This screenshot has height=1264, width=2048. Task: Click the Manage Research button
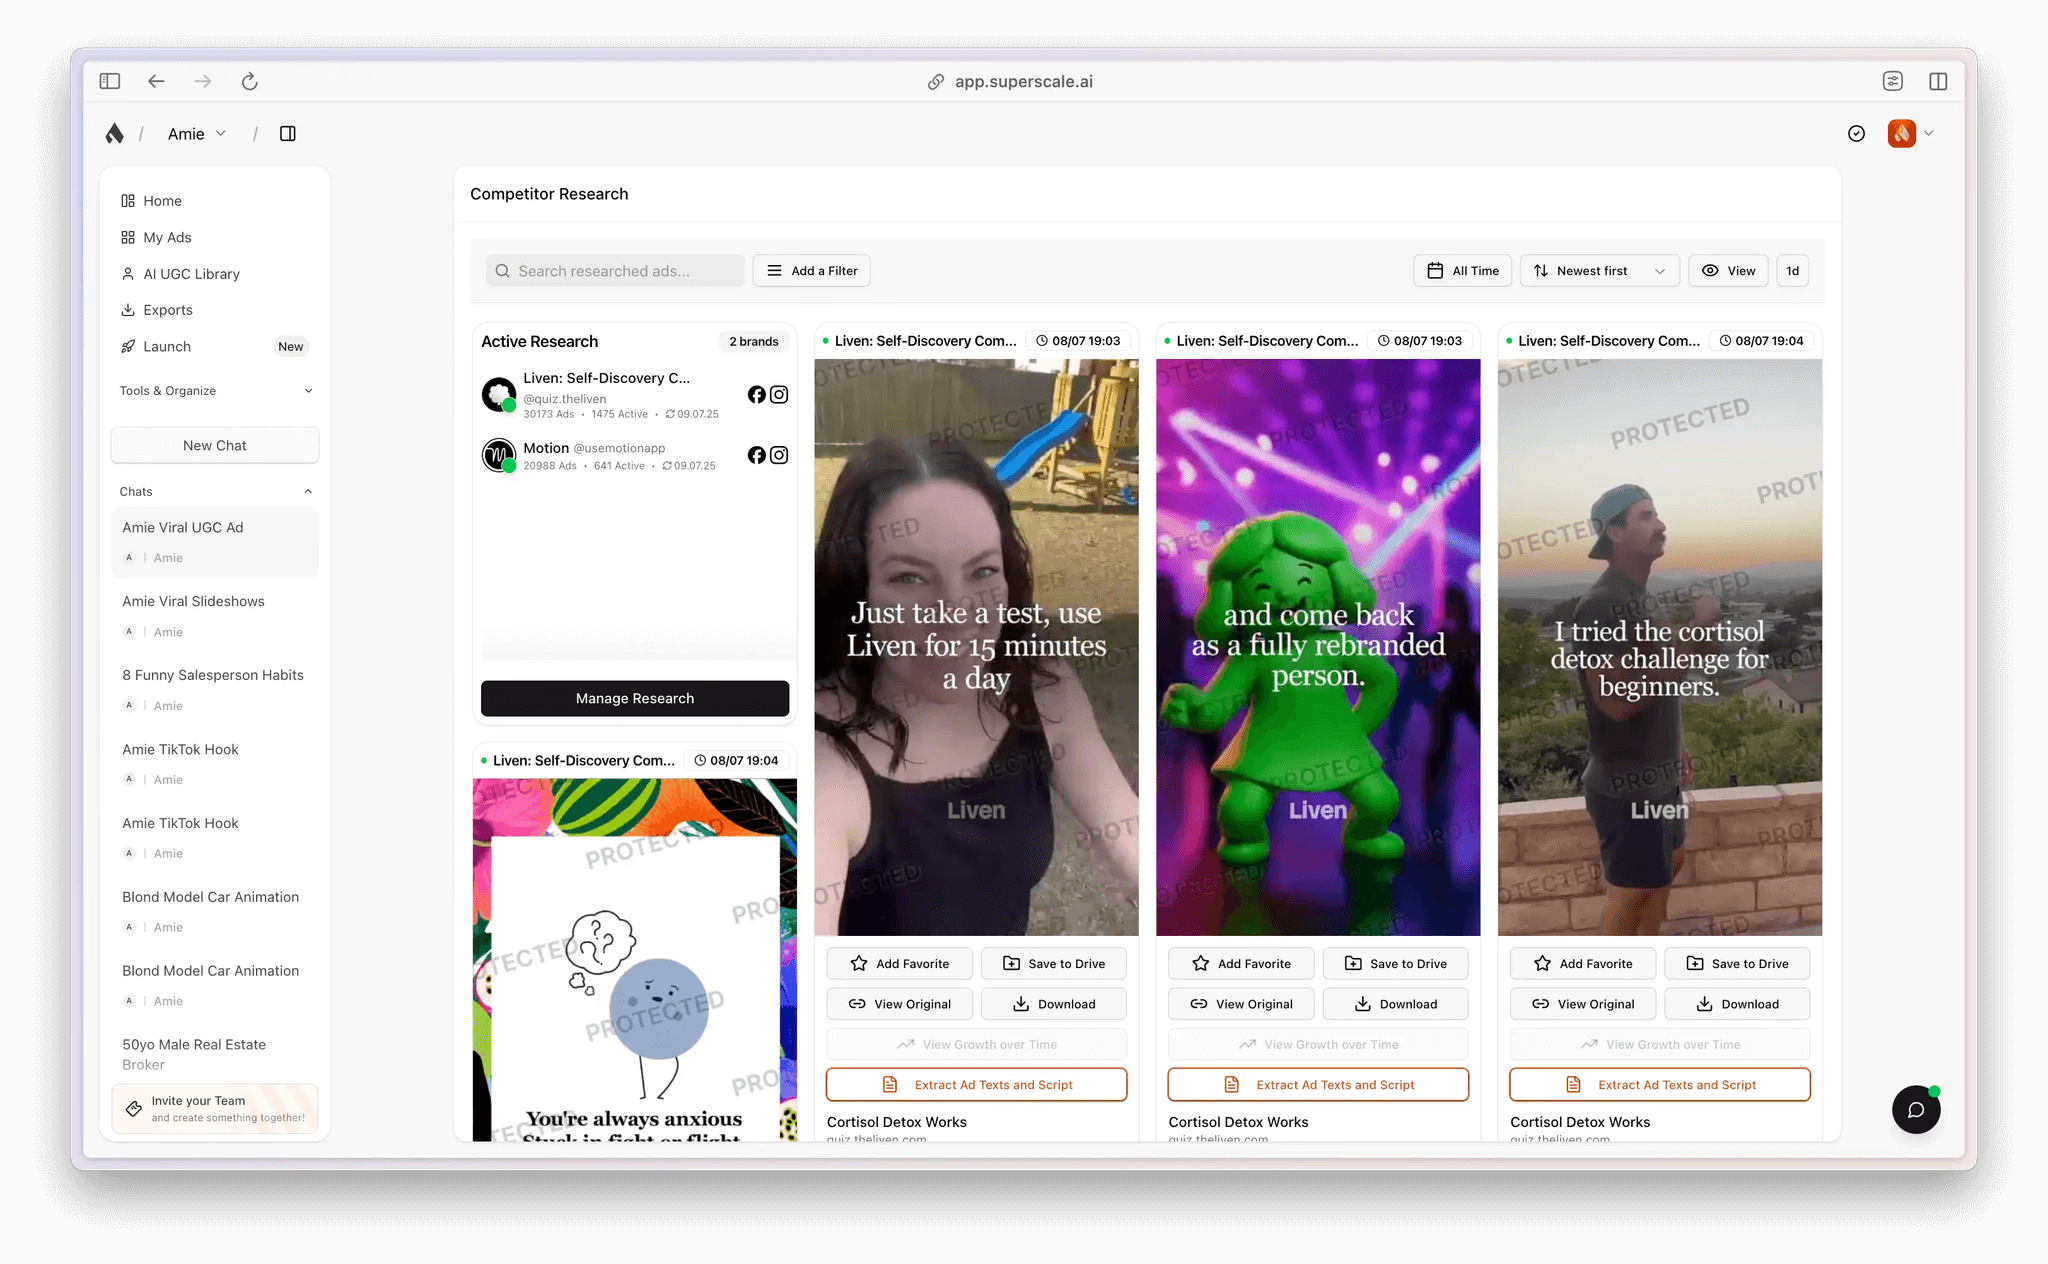coord(635,698)
